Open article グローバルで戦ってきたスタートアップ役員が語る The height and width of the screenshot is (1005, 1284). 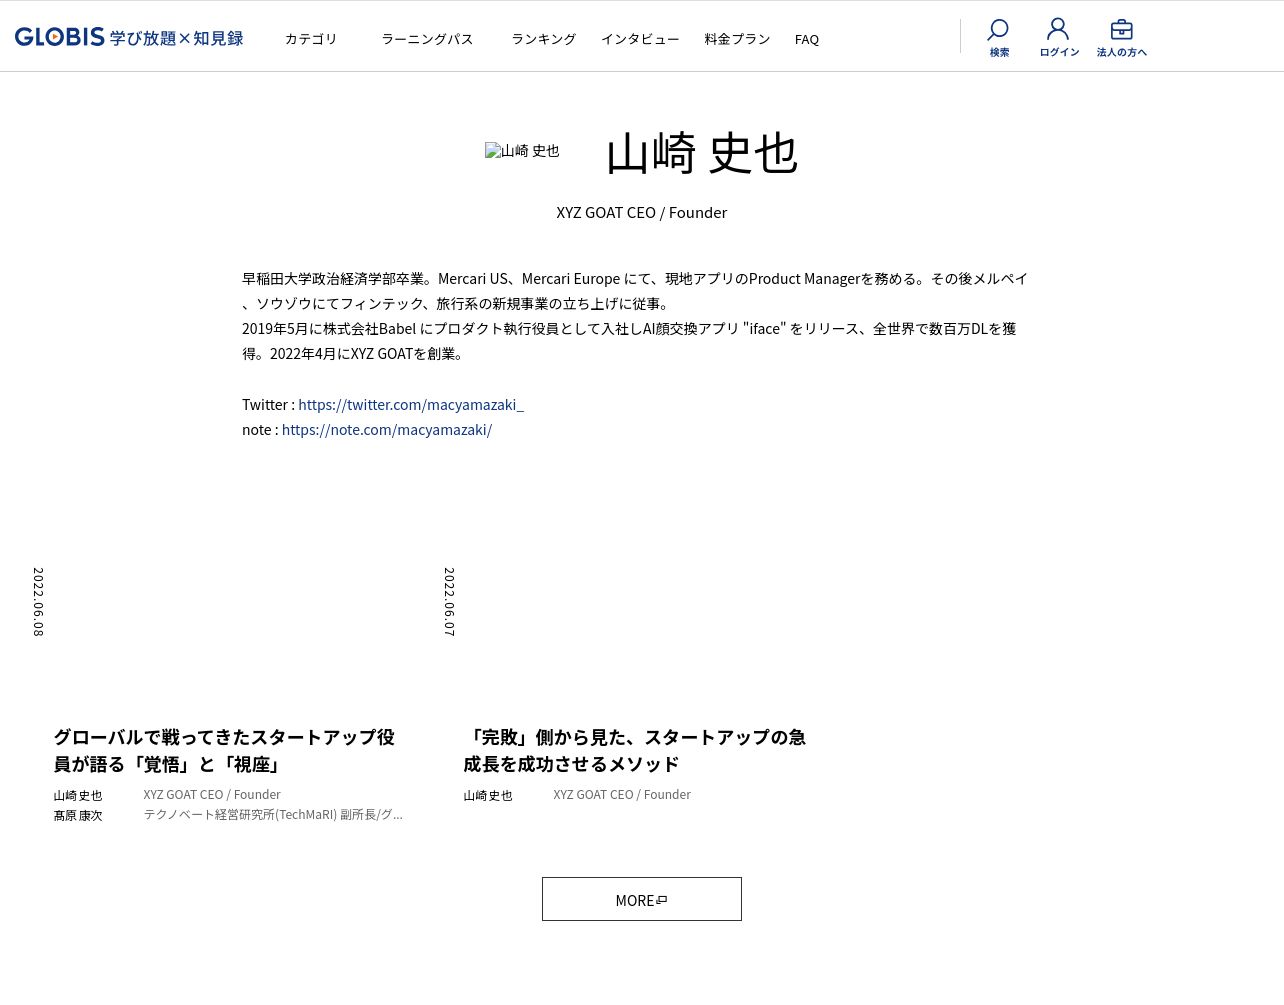[224, 750]
